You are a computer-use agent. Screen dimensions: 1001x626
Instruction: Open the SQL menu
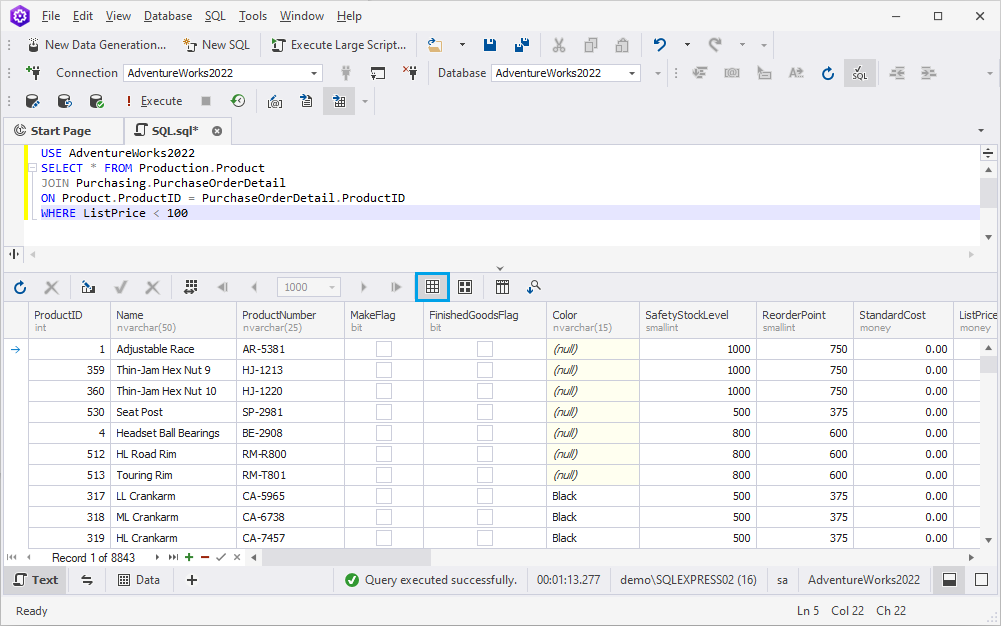[215, 16]
